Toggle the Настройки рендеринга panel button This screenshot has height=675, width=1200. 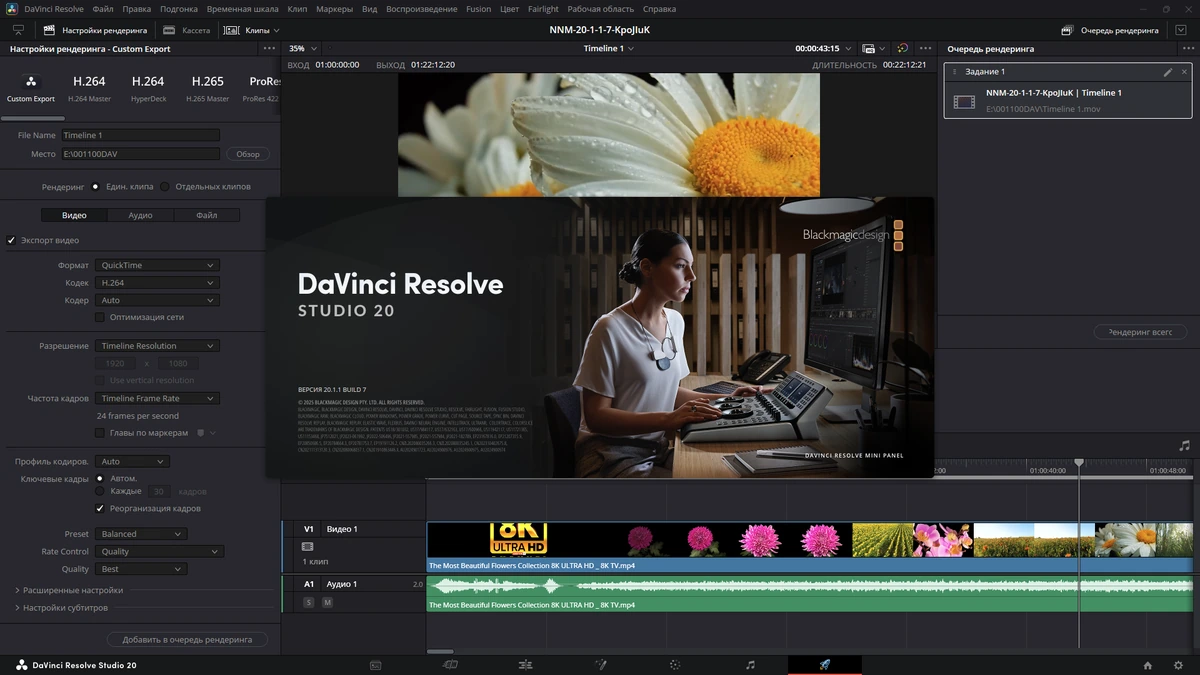(x=96, y=30)
